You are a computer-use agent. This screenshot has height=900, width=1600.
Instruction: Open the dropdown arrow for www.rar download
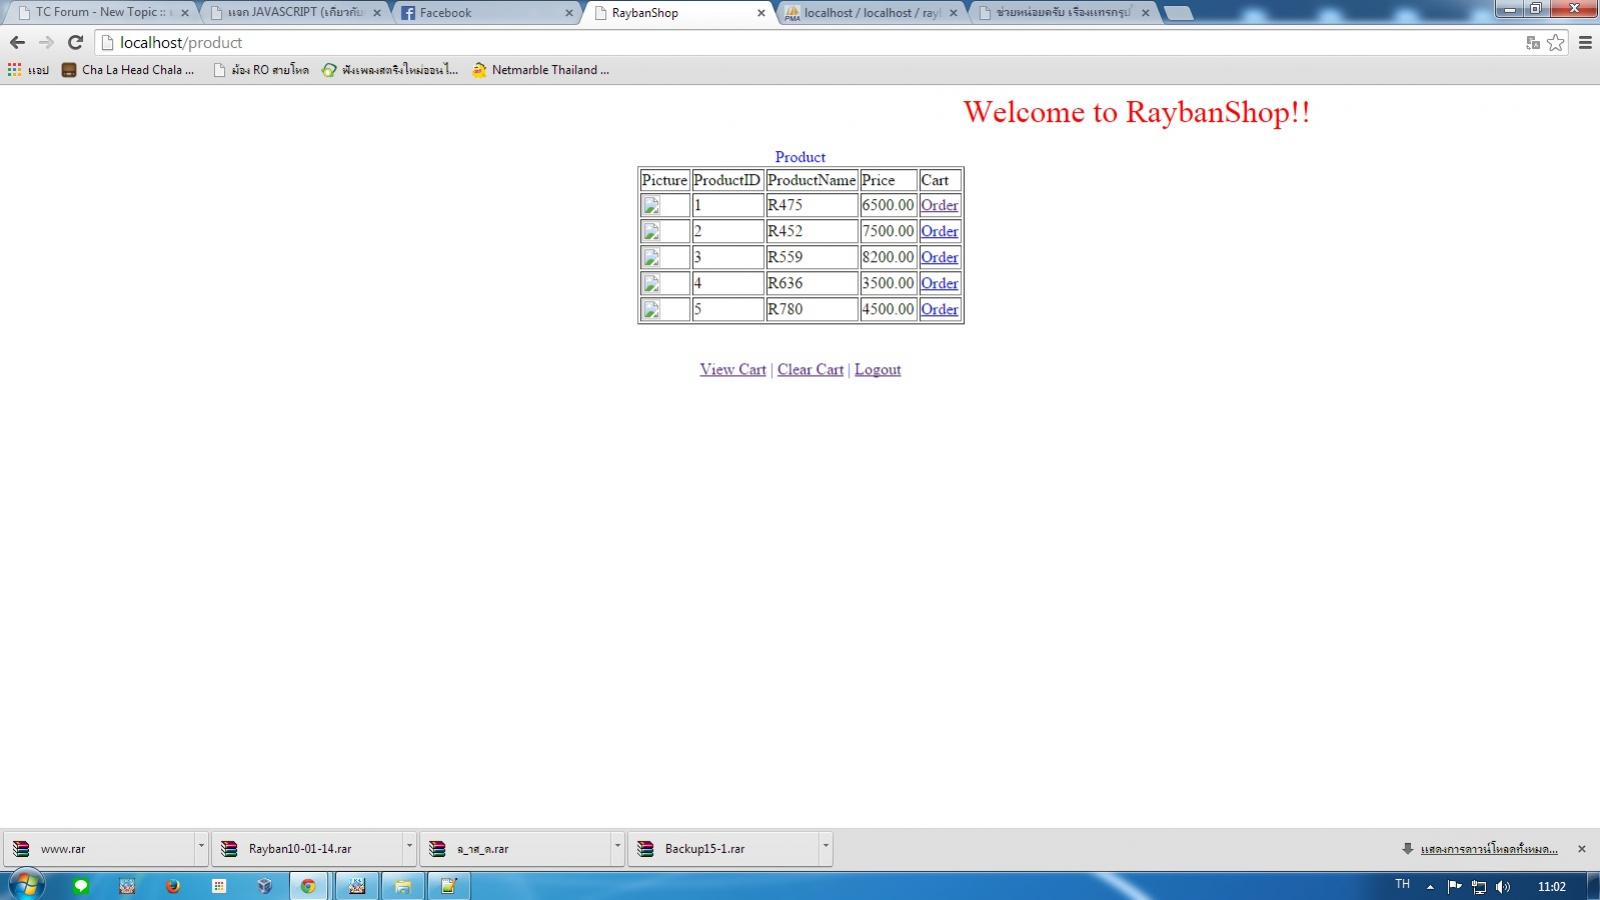[x=201, y=847]
